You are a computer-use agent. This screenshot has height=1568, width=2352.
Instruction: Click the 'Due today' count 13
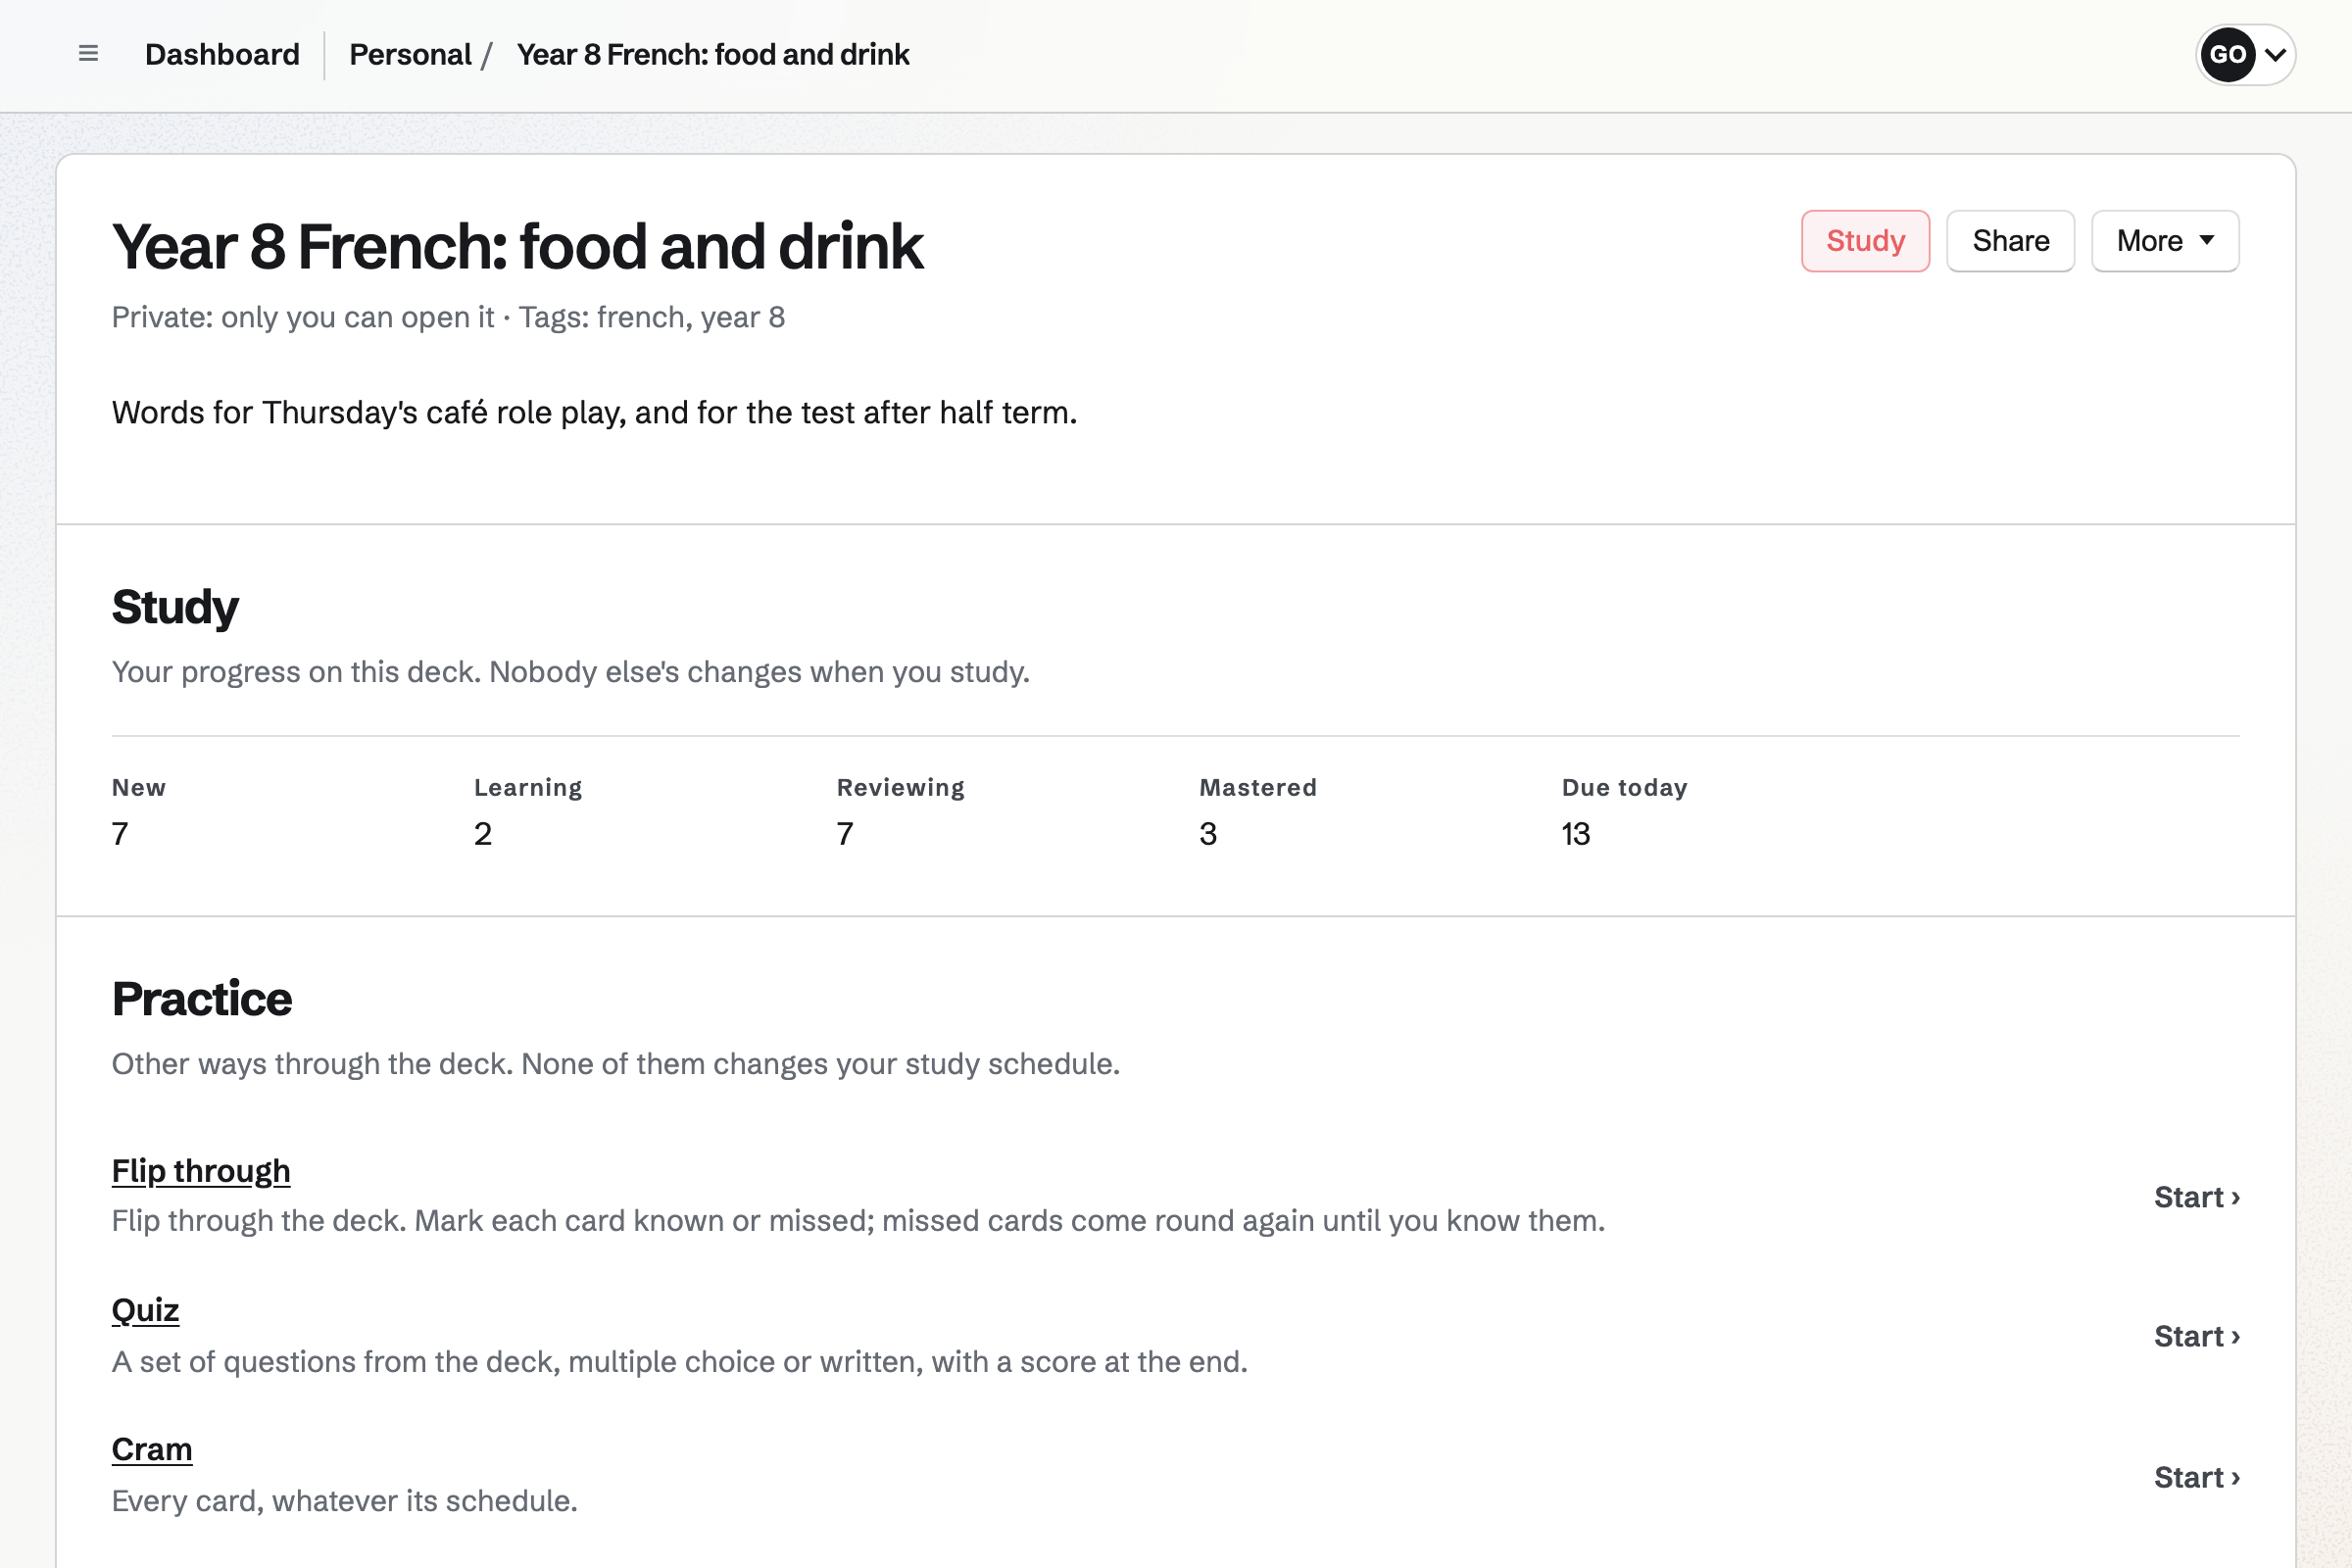click(1576, 834)
